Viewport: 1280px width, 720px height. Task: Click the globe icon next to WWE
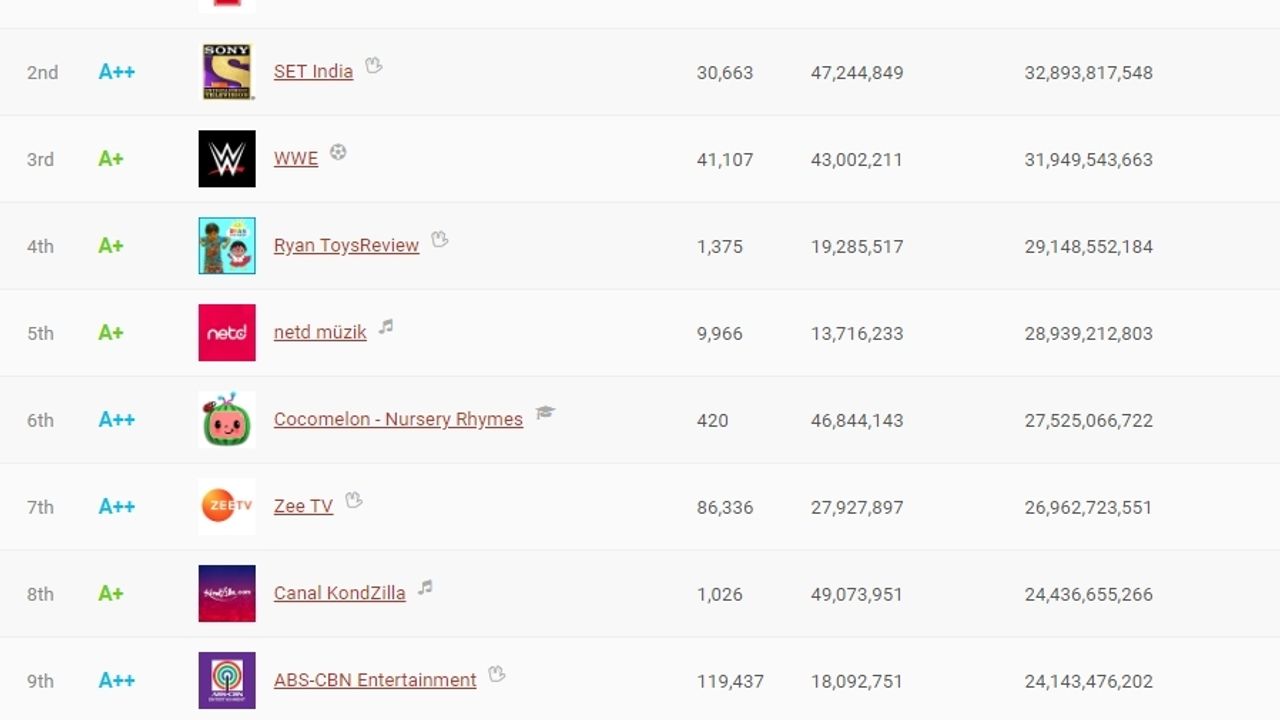[338, 154]
